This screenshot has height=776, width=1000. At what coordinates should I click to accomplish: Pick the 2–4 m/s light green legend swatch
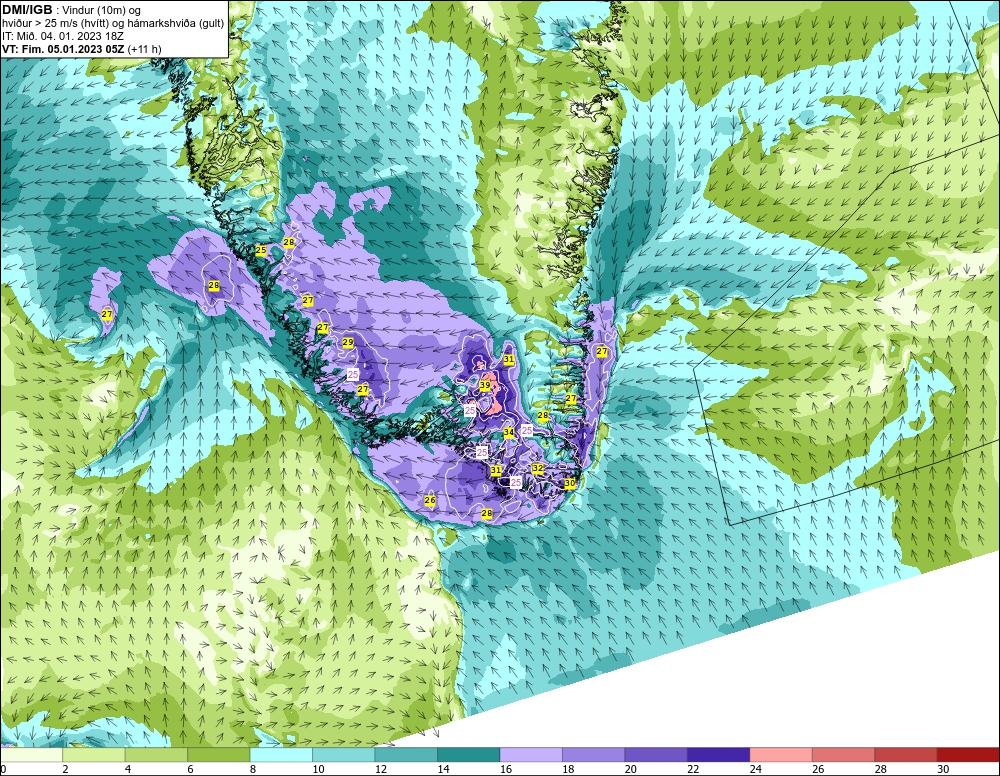pyautogui.click(x=93, y=755)
